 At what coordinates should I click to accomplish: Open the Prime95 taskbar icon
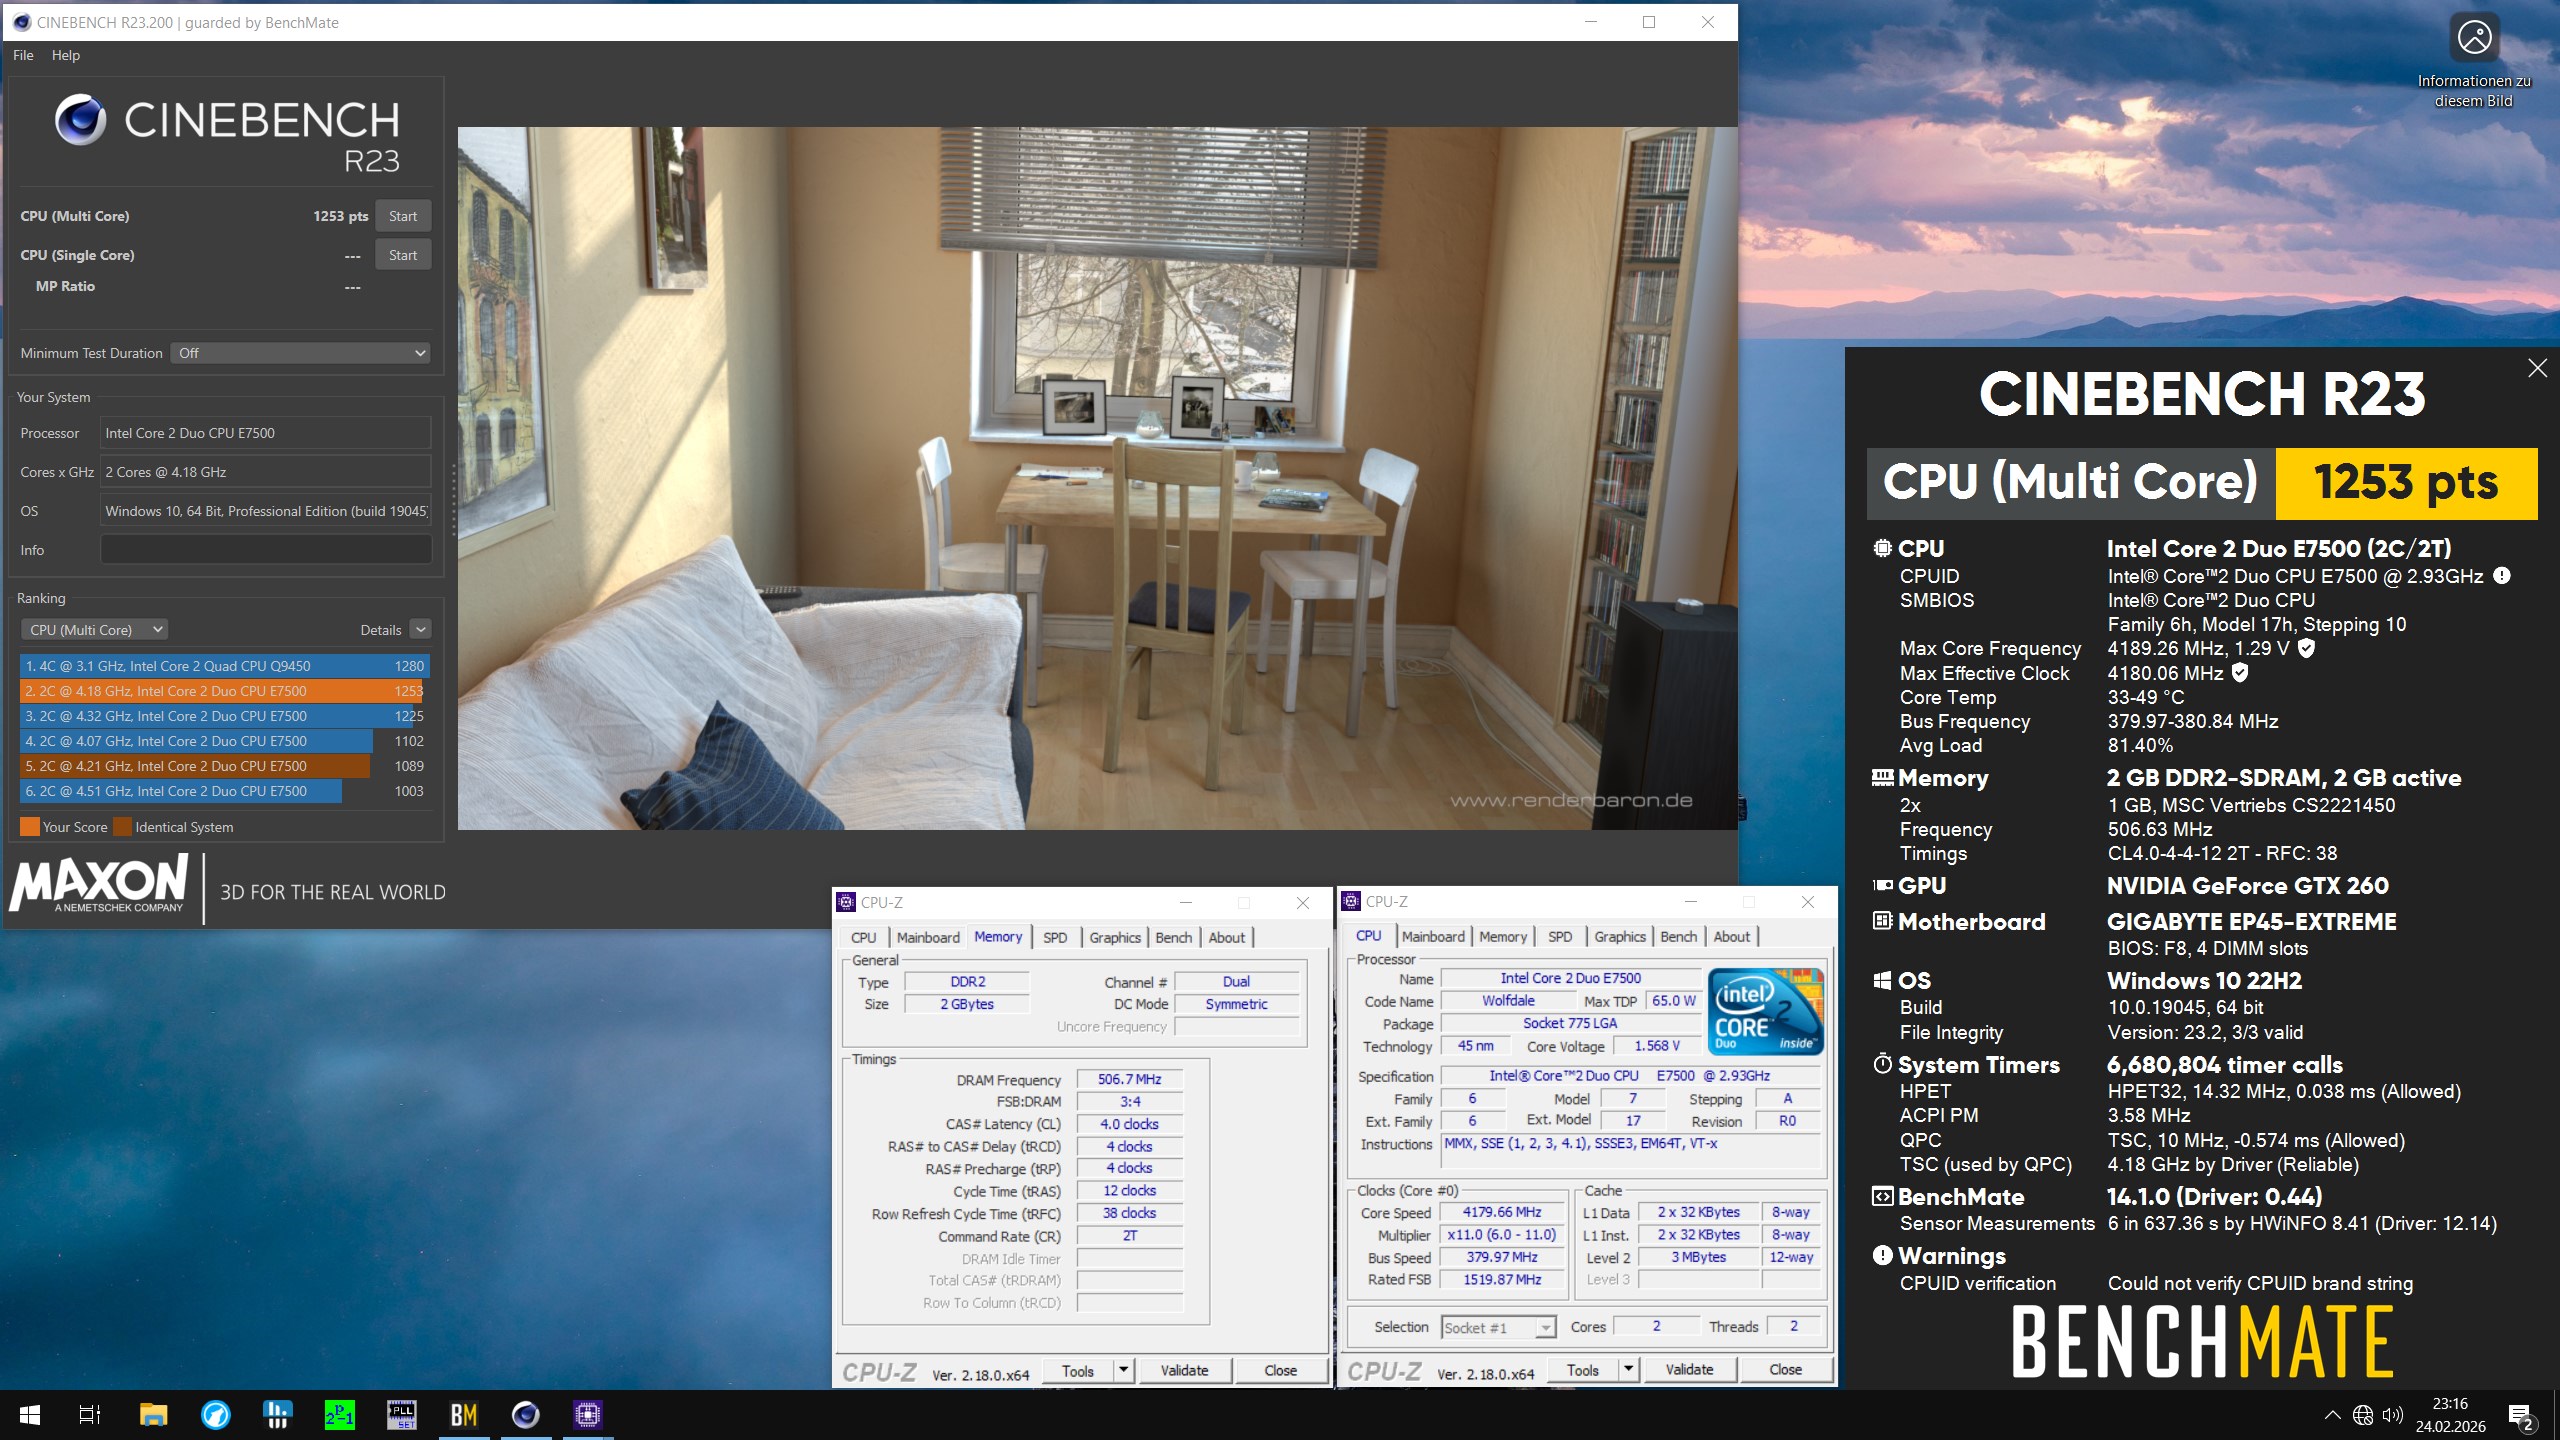(339, 1415)
